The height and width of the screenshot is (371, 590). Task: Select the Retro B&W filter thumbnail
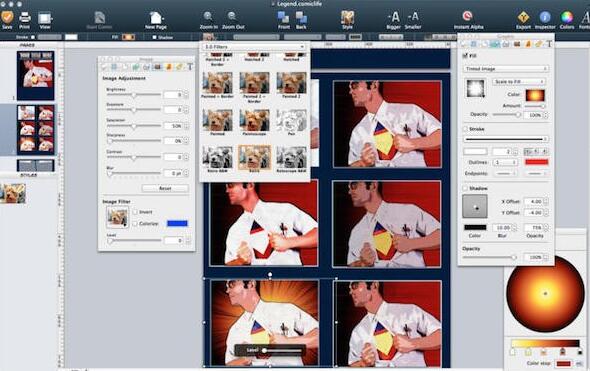coord(217,157)
